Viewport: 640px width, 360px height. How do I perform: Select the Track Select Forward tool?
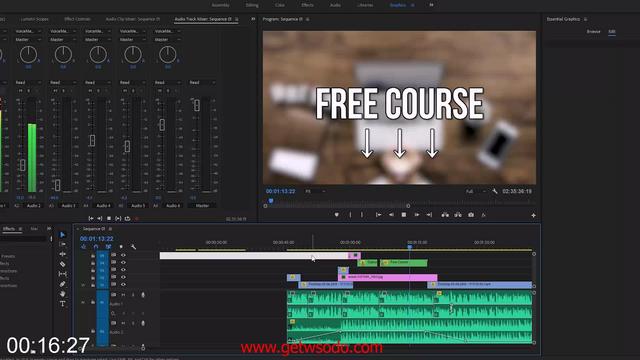pyautogui.click(x=62, y=244)
